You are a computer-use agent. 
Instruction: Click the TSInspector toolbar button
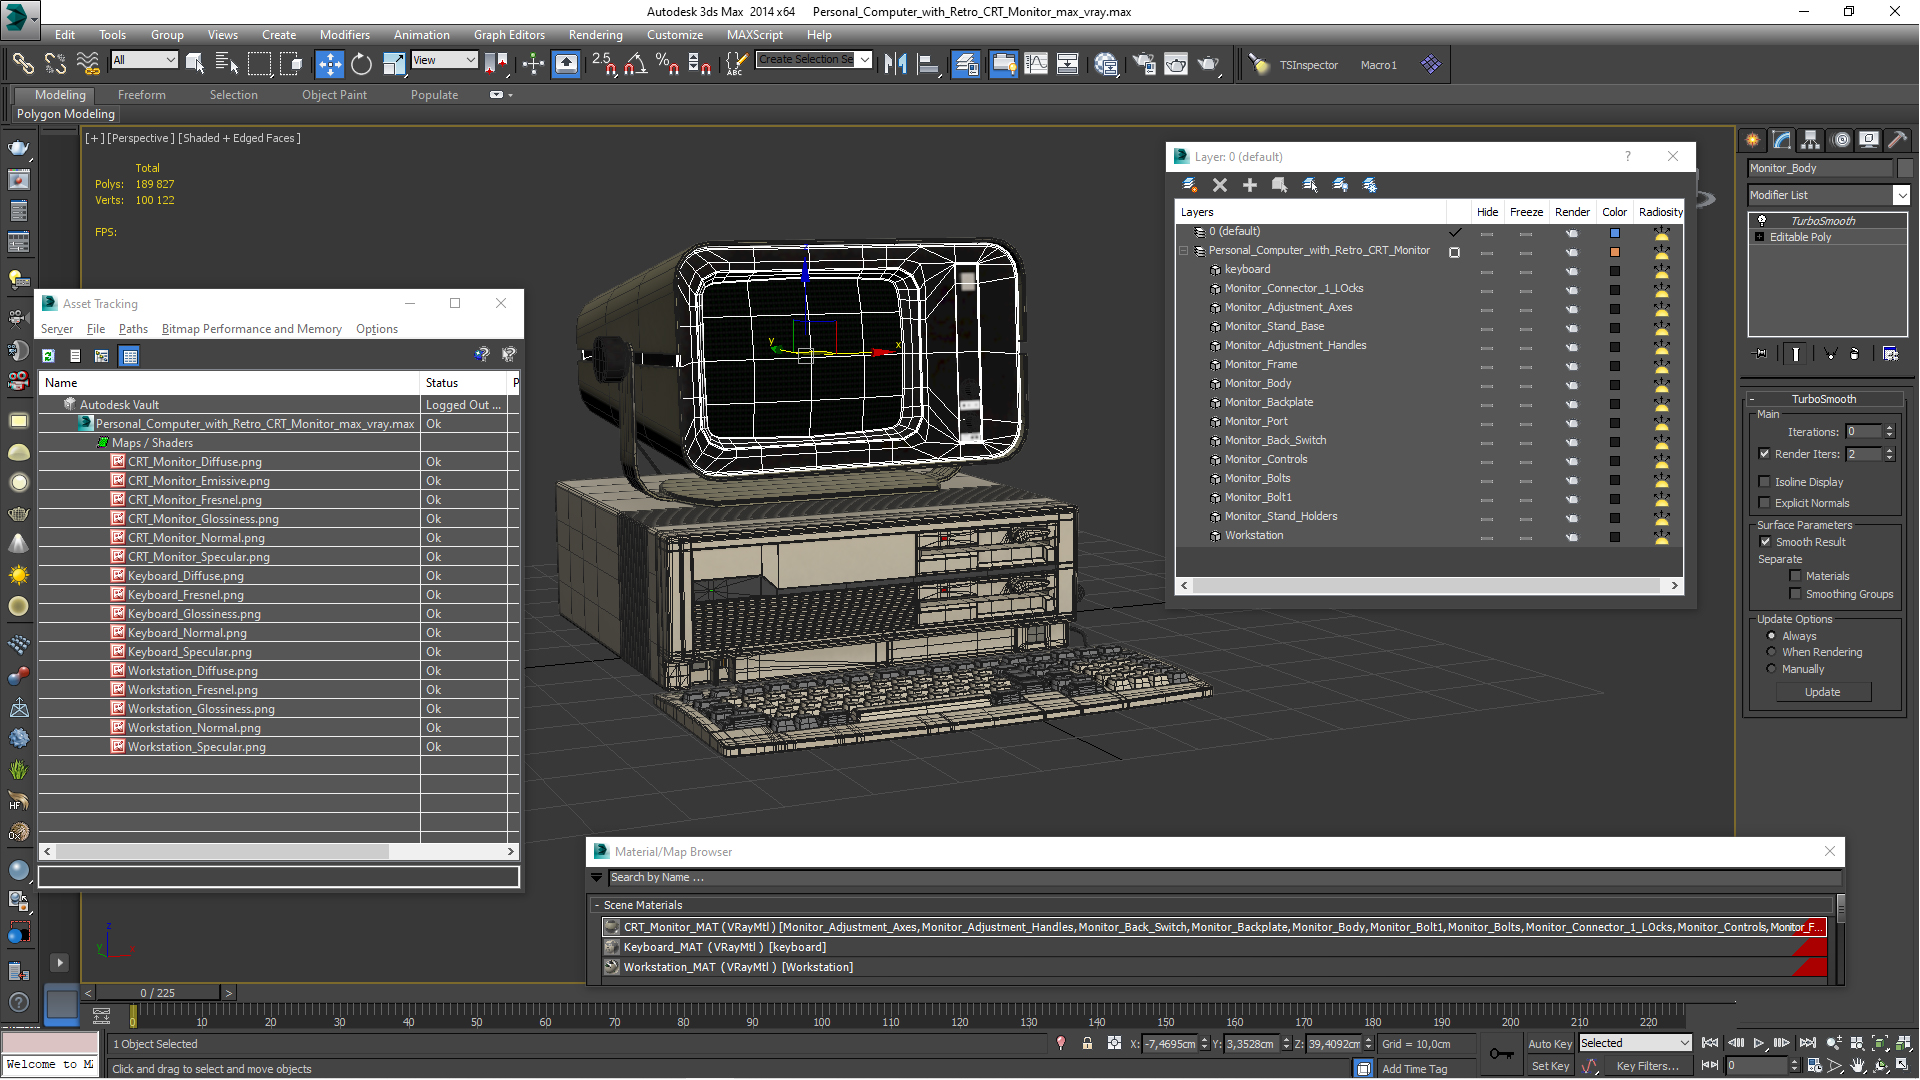1308,65
